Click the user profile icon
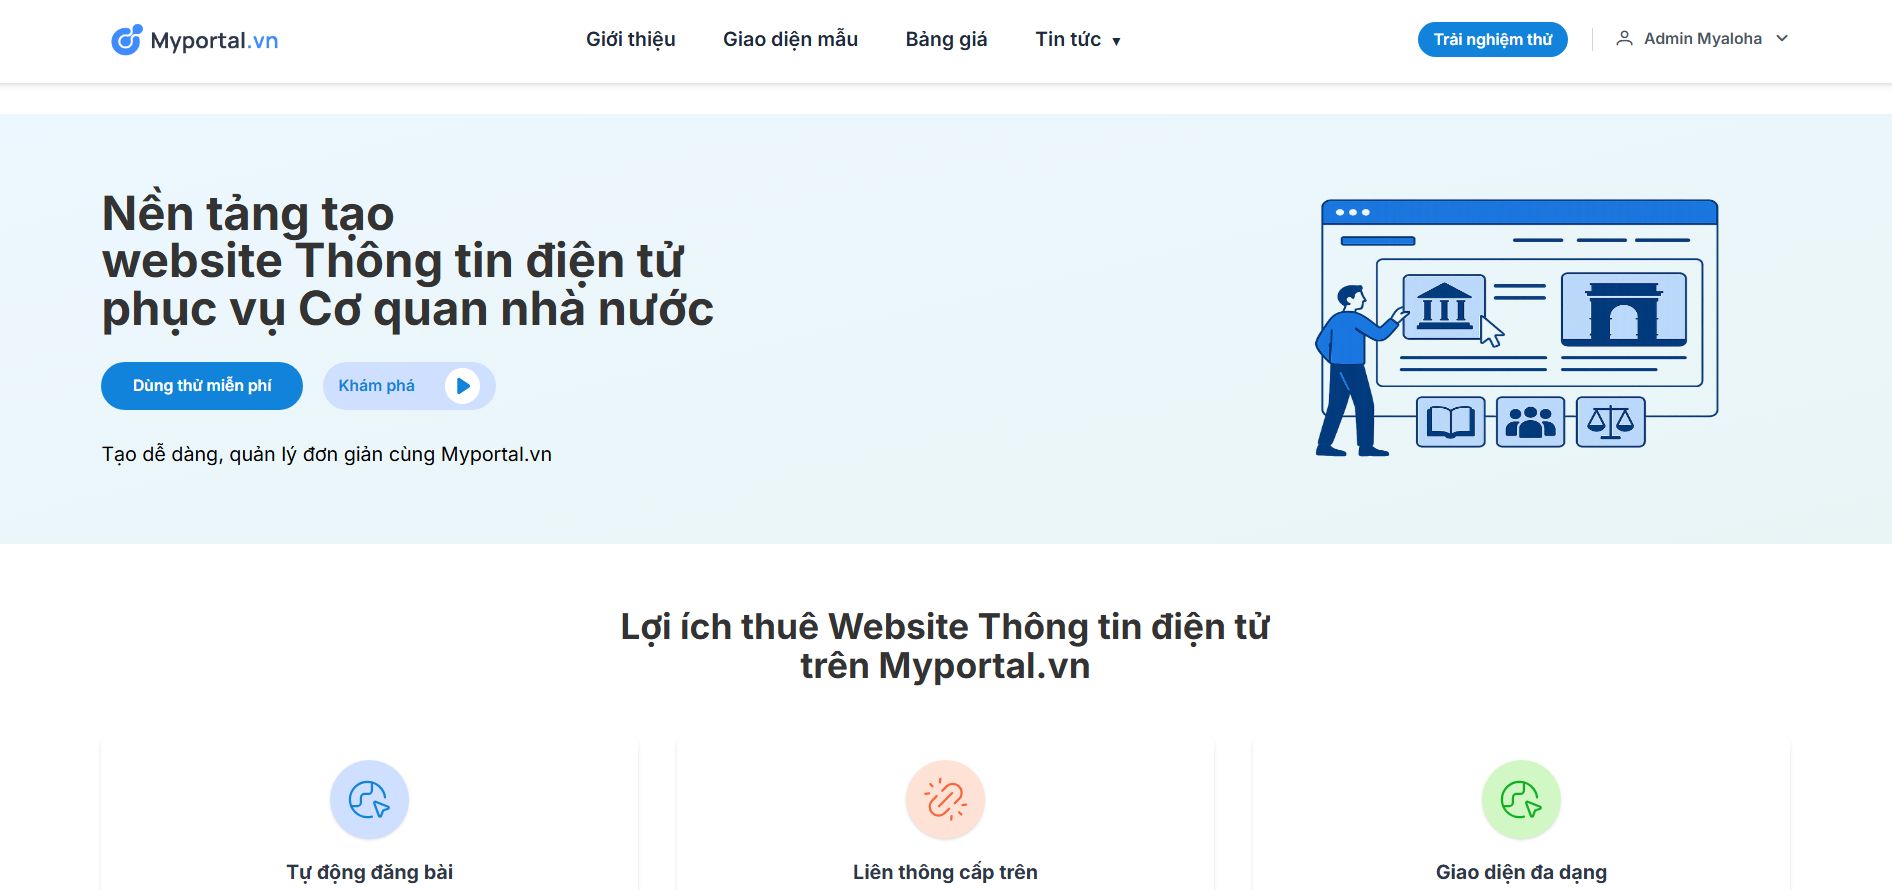Image resolution: width=1892 pixels, height=890 pixels. [1624, 39]
